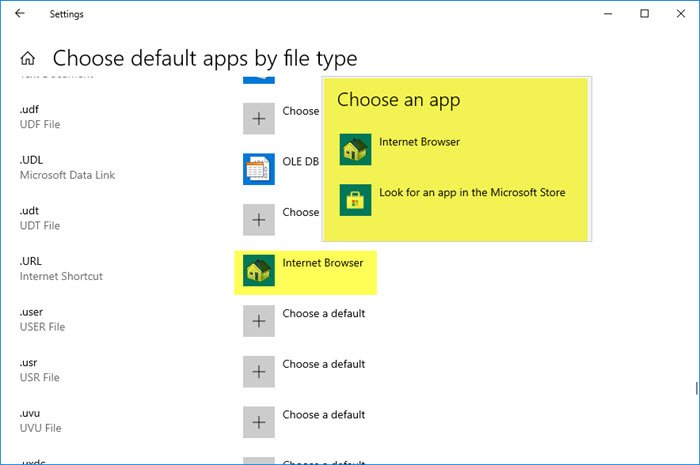Click the plus icon beside .usr

259,372
